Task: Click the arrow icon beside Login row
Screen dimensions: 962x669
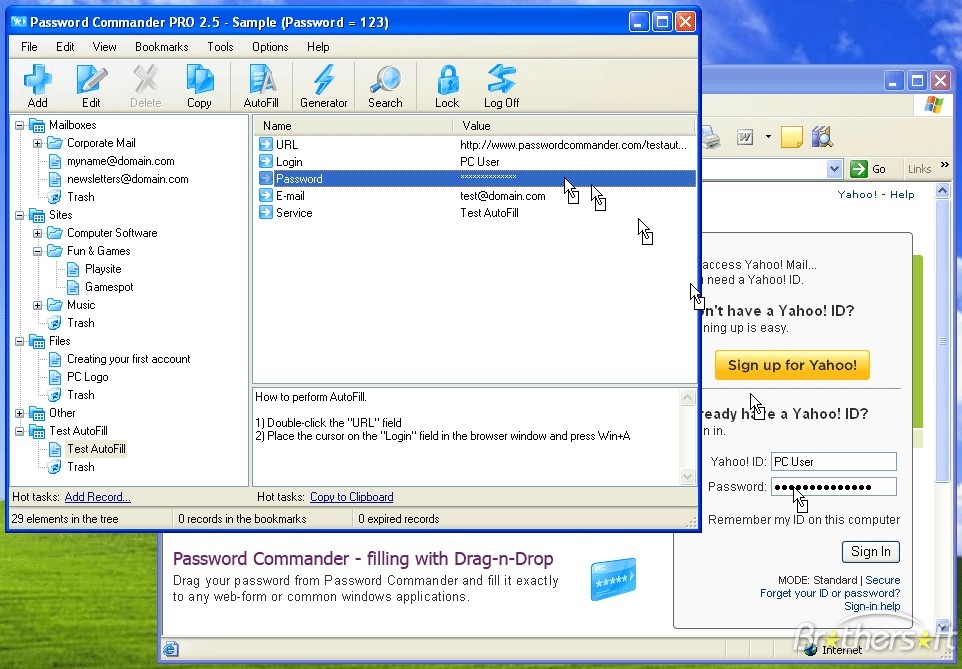Action: coord(266,161)
